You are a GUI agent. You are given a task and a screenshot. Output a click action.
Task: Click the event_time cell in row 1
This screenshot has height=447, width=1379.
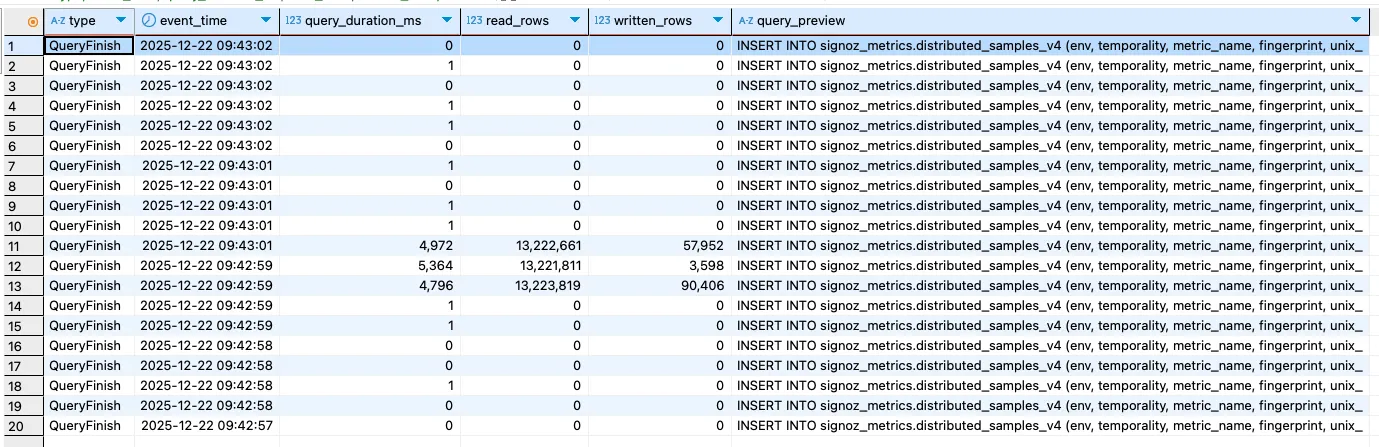click(206, 45)
